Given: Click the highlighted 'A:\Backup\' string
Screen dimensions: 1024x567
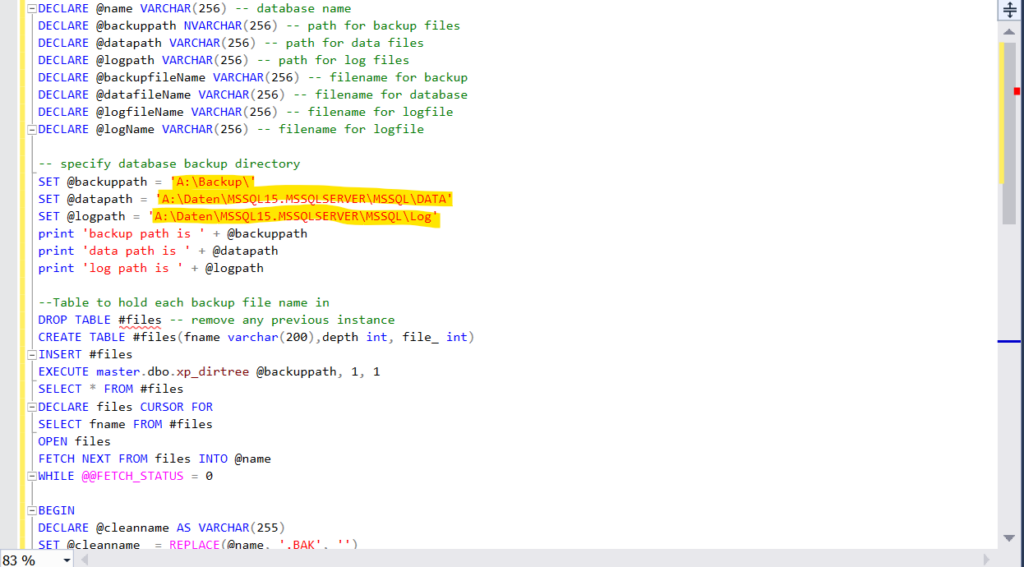Looking at the screenshot, I should [214, 182].
